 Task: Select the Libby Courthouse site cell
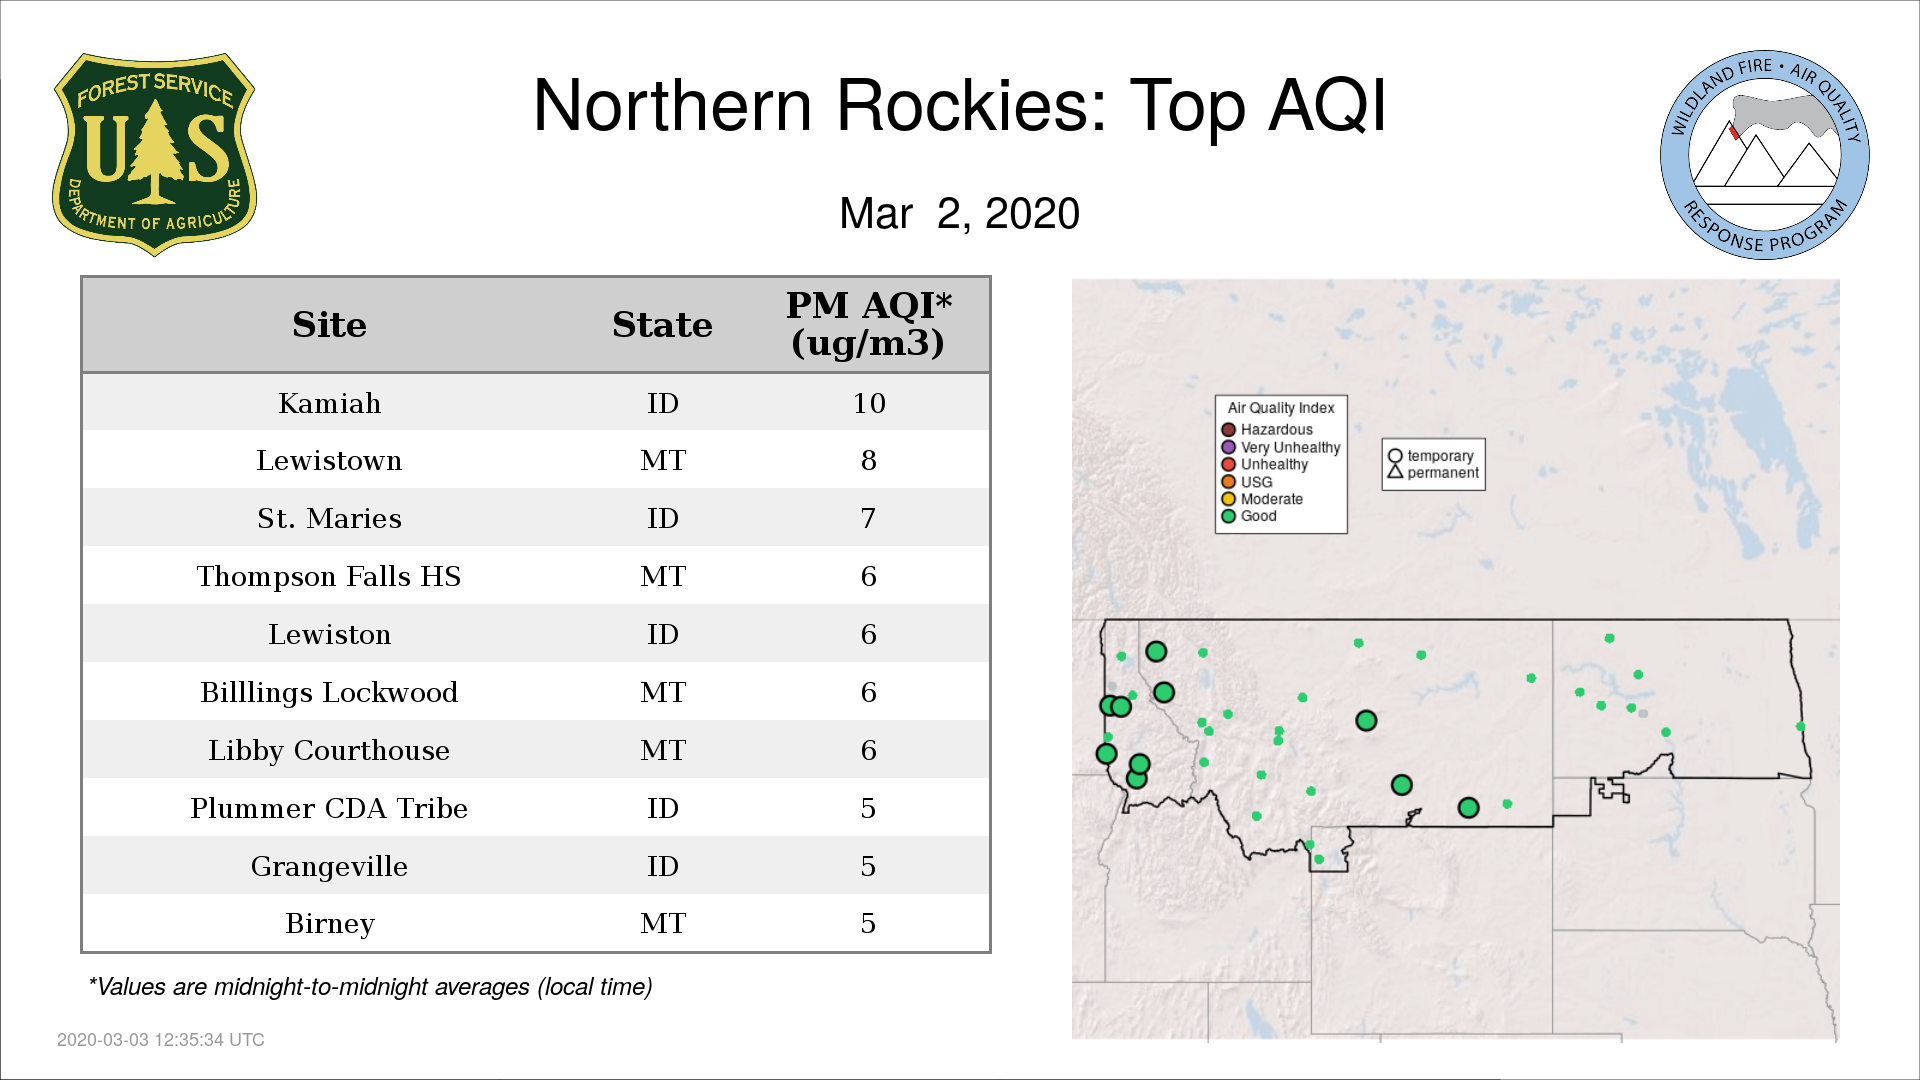(329, 750)
